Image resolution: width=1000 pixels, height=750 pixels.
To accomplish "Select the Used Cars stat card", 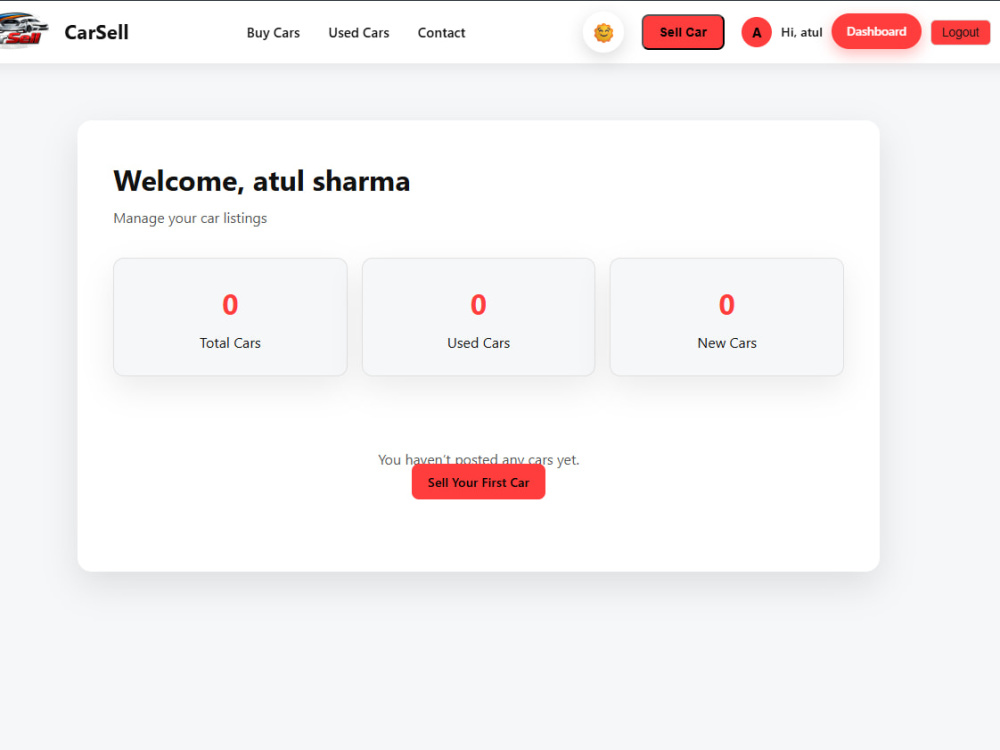I will coord(478,317).
